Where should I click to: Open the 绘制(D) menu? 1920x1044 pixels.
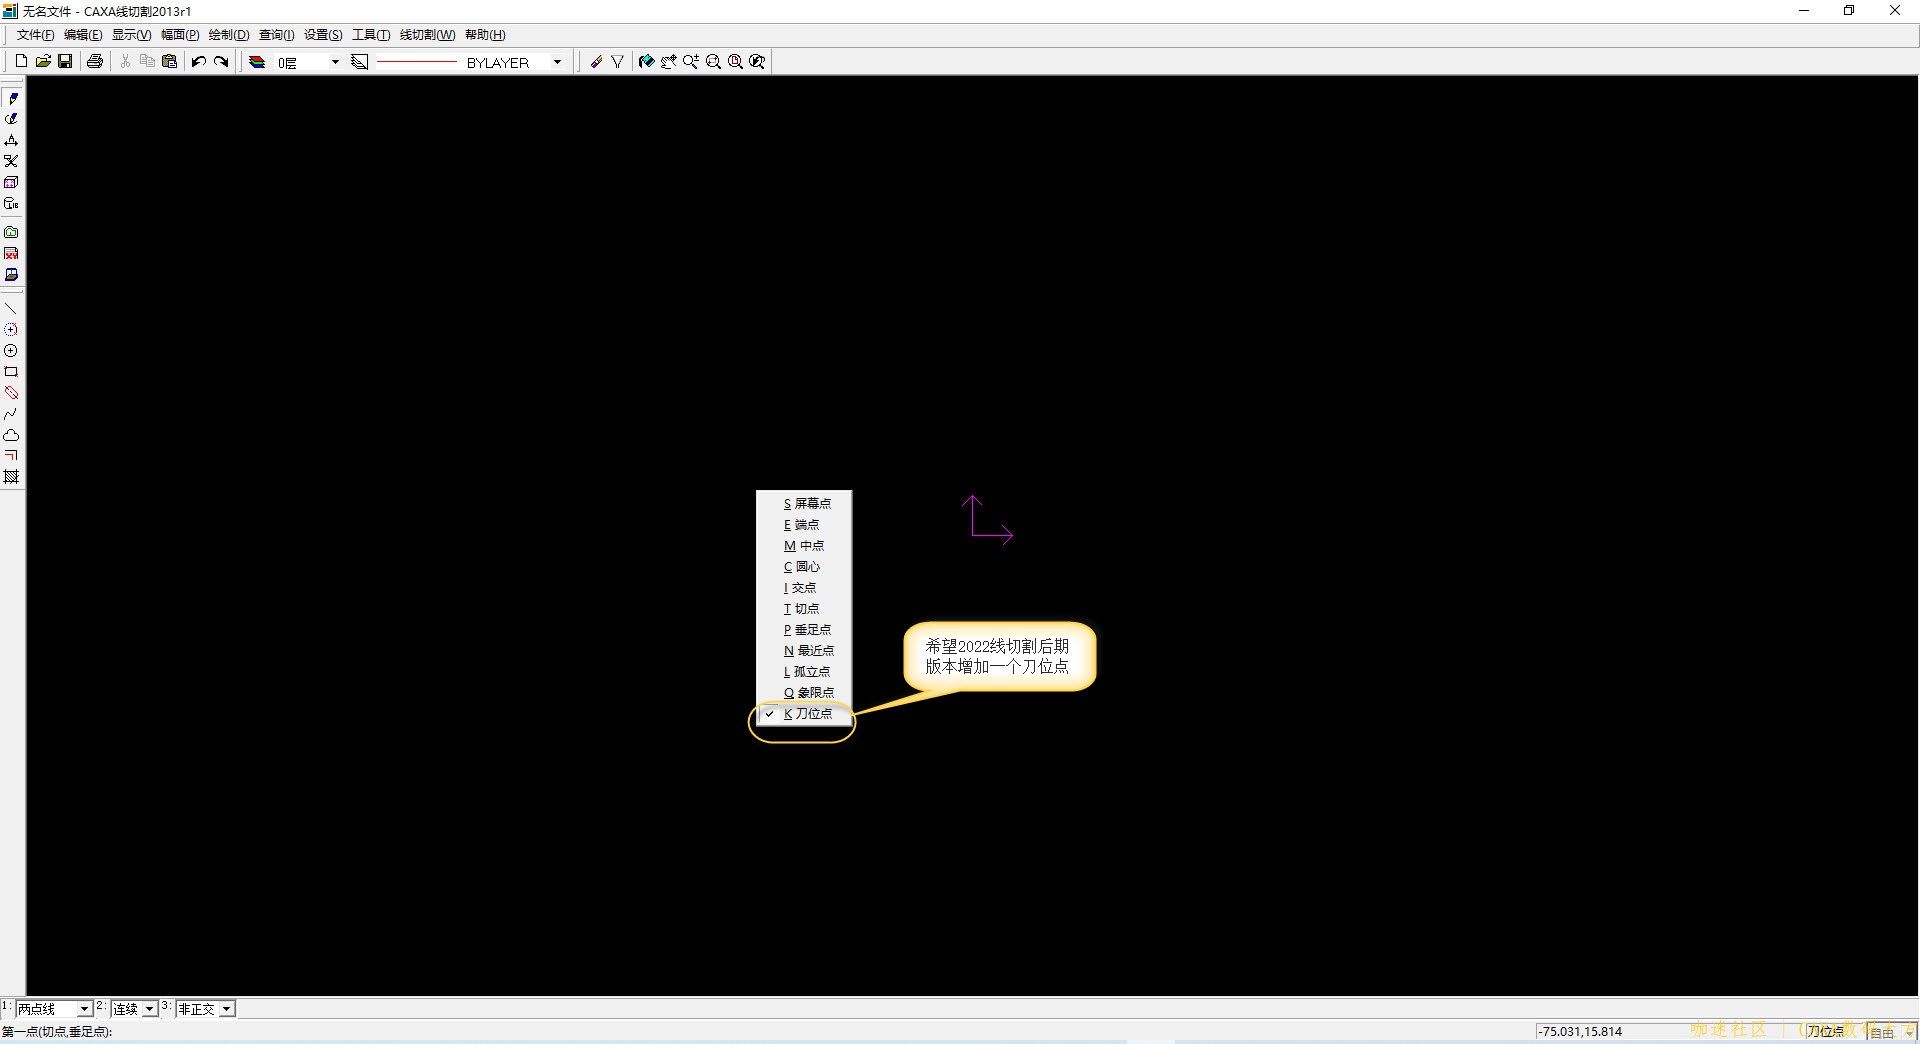[x=228, y=35]
